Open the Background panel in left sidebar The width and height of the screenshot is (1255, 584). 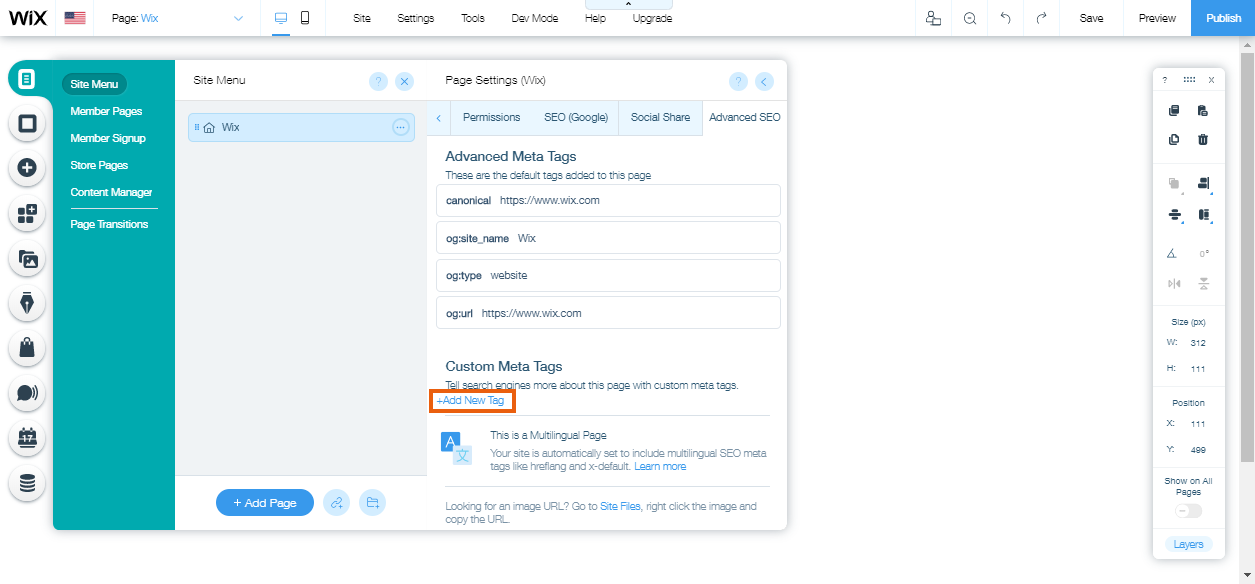pyautogui.click(x=27, y=124)
